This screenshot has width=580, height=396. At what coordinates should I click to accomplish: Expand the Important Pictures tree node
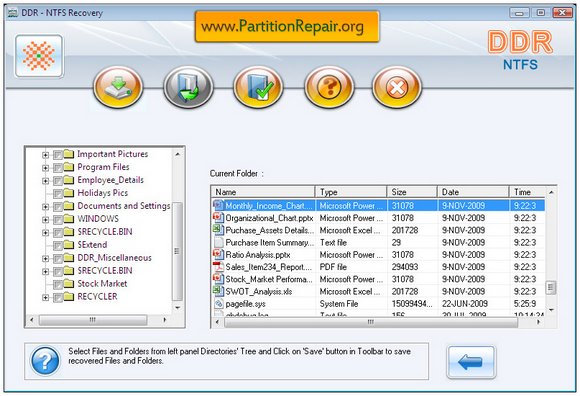click(x=45, y=155)
